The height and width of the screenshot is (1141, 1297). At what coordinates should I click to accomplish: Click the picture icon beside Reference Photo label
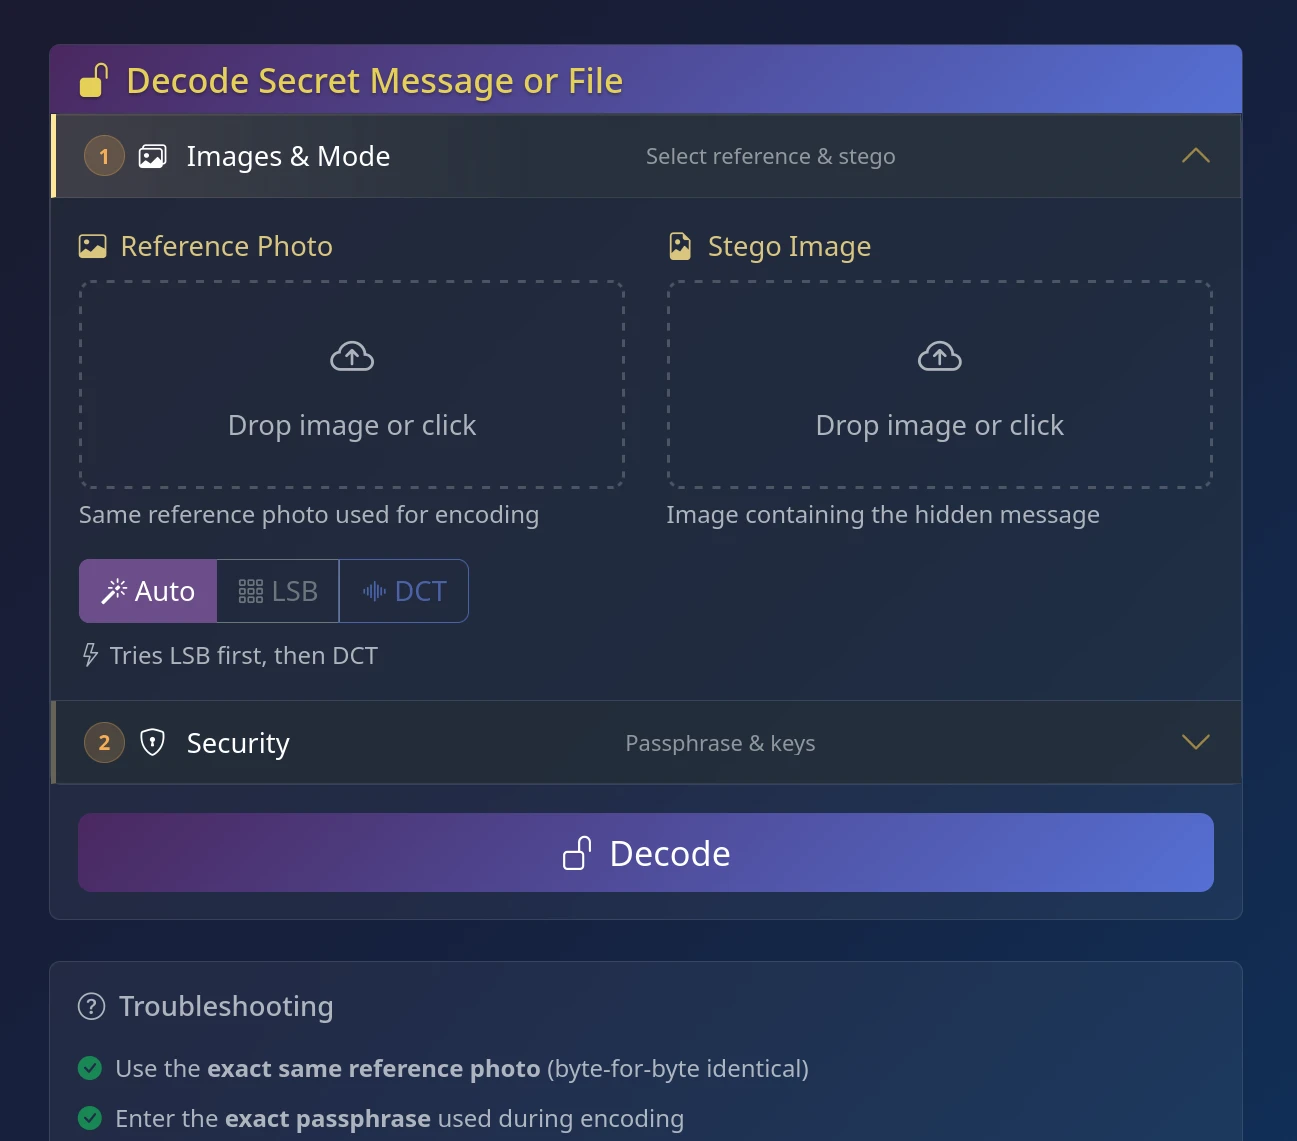click(x=92, y=246)
